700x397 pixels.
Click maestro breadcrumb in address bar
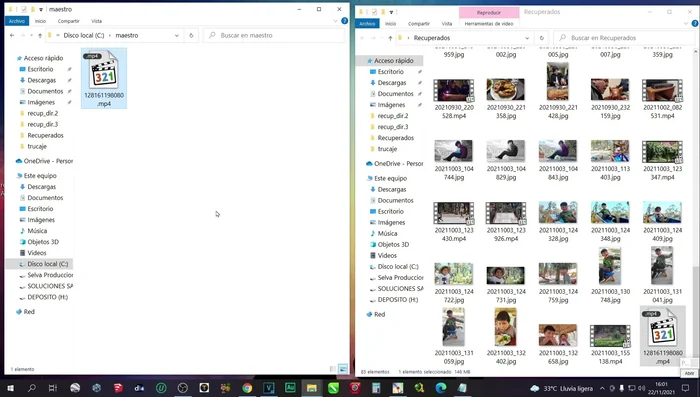point(127,35)
